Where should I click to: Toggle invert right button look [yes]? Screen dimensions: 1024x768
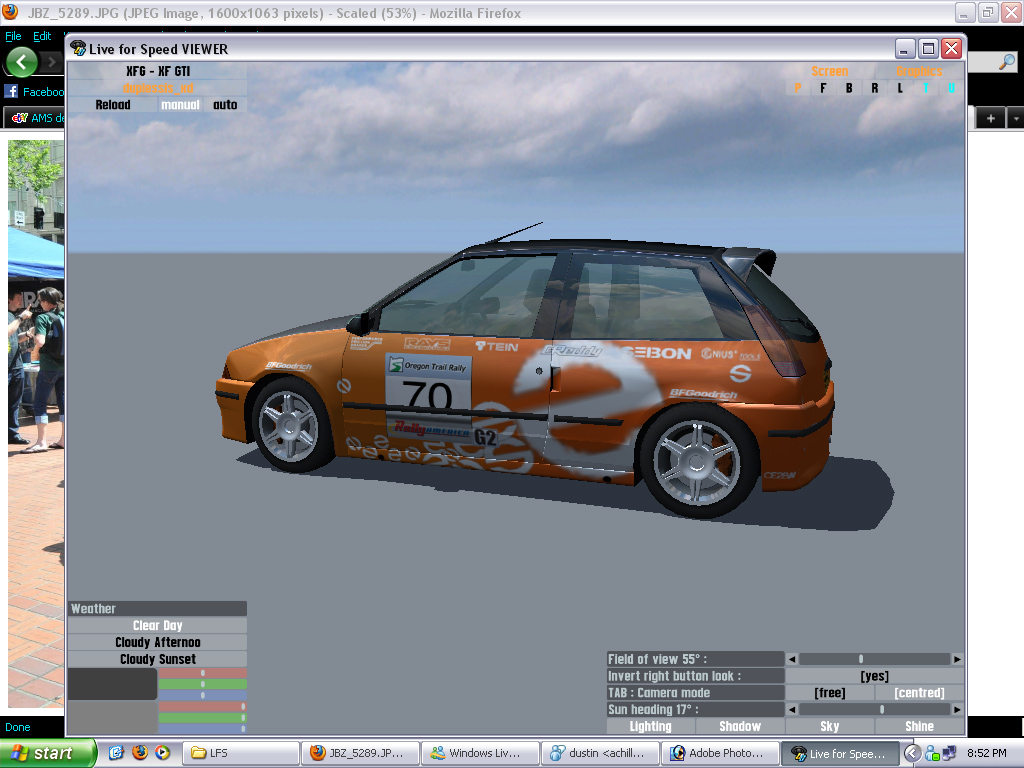pyautogui.click(x=874, y=677)
